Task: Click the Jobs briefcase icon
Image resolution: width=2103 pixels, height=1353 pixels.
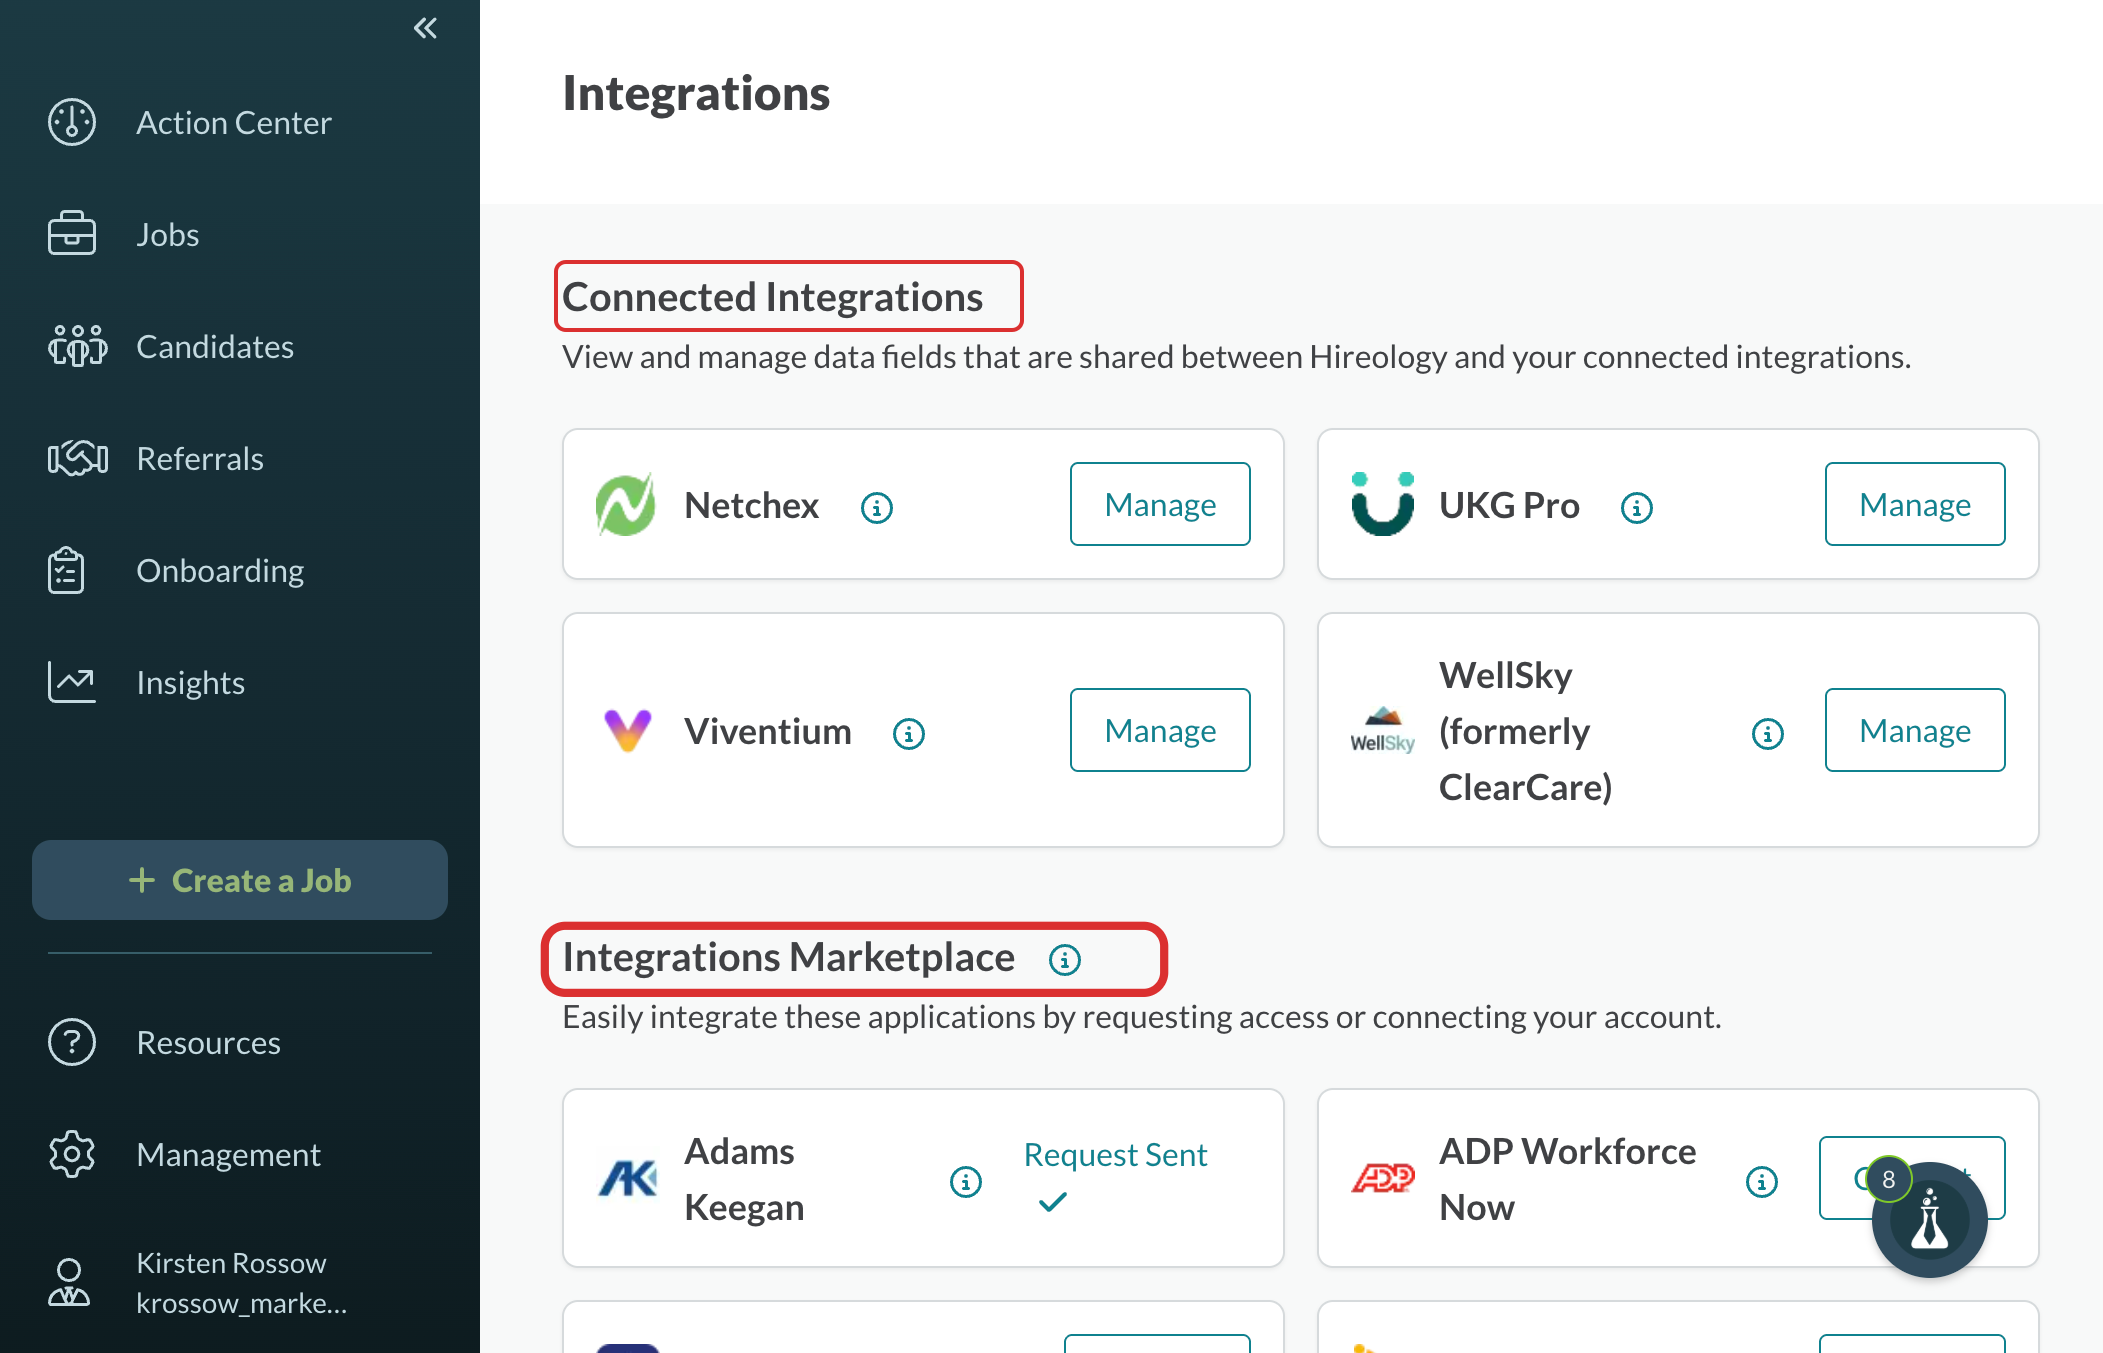Action: 72,234
